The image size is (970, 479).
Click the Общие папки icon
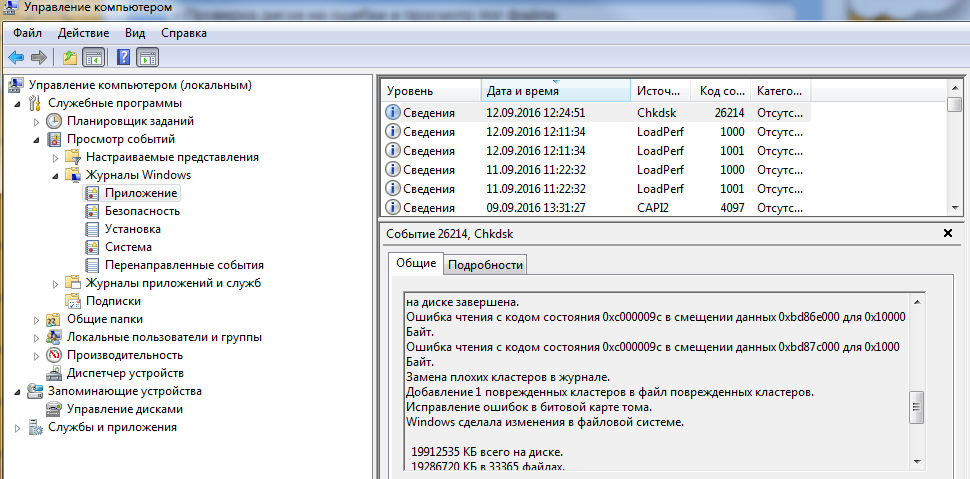tap(54, 319)
